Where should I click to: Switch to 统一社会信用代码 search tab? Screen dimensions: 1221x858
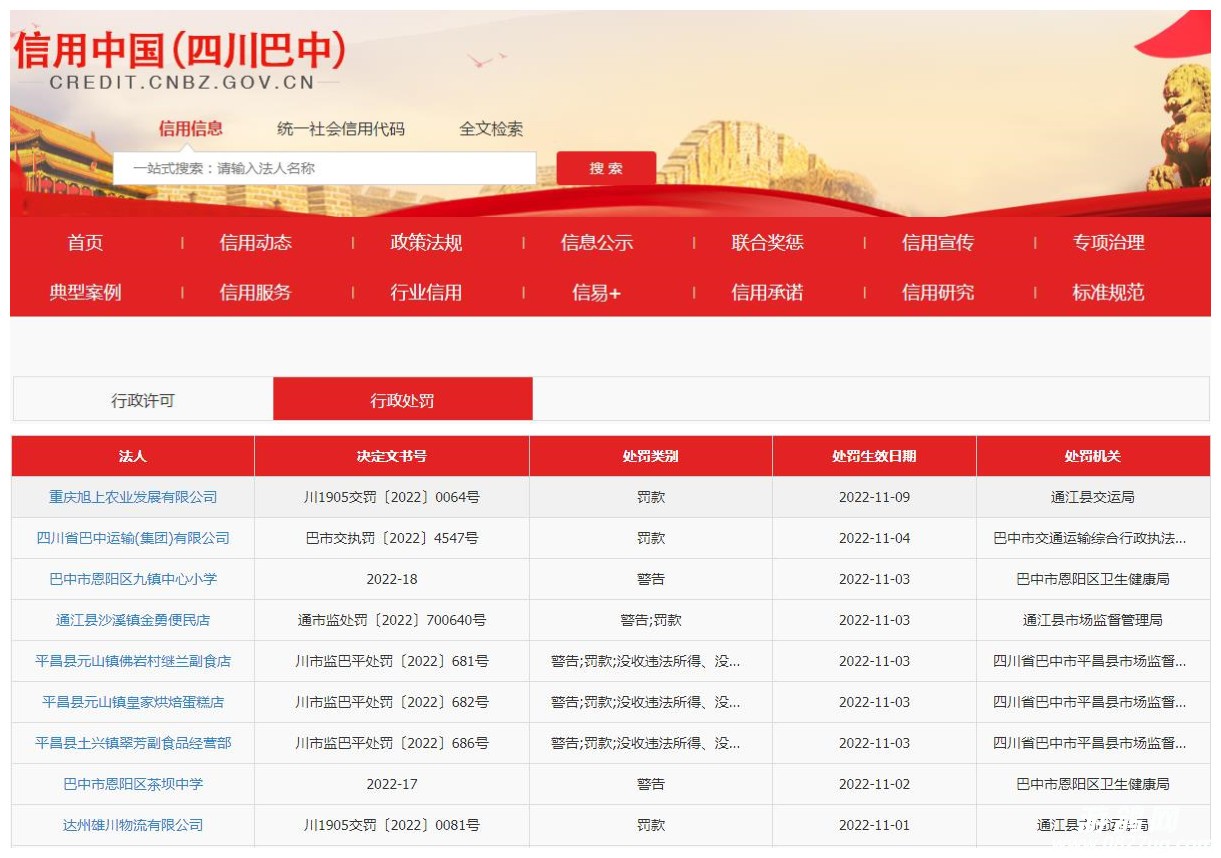pos(341,129)
